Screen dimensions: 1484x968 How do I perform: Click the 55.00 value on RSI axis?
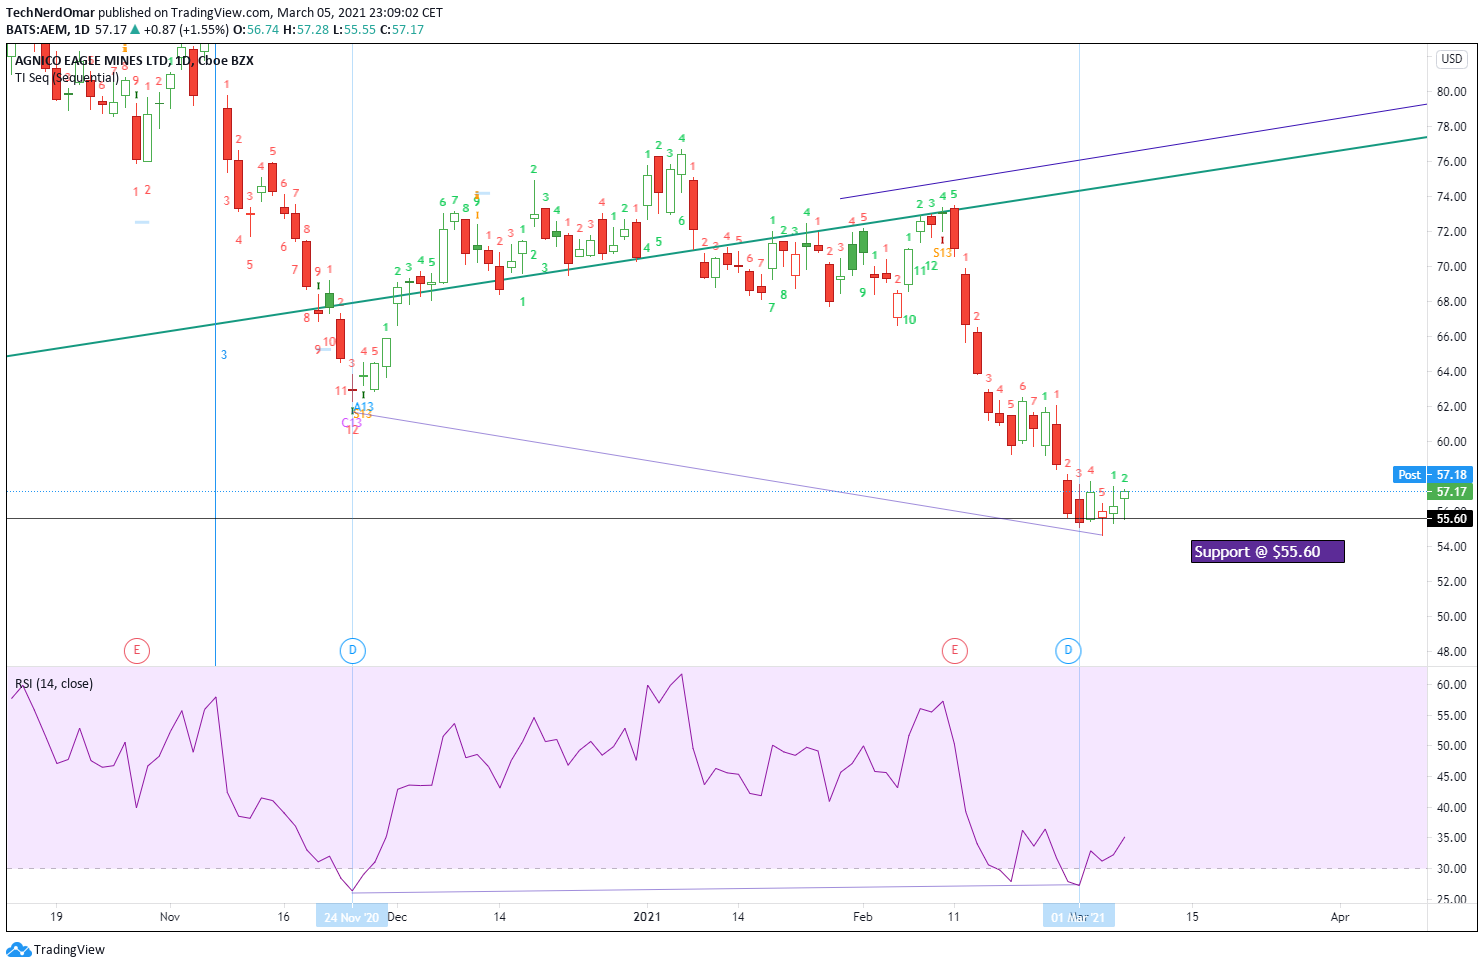[1451, 716]
